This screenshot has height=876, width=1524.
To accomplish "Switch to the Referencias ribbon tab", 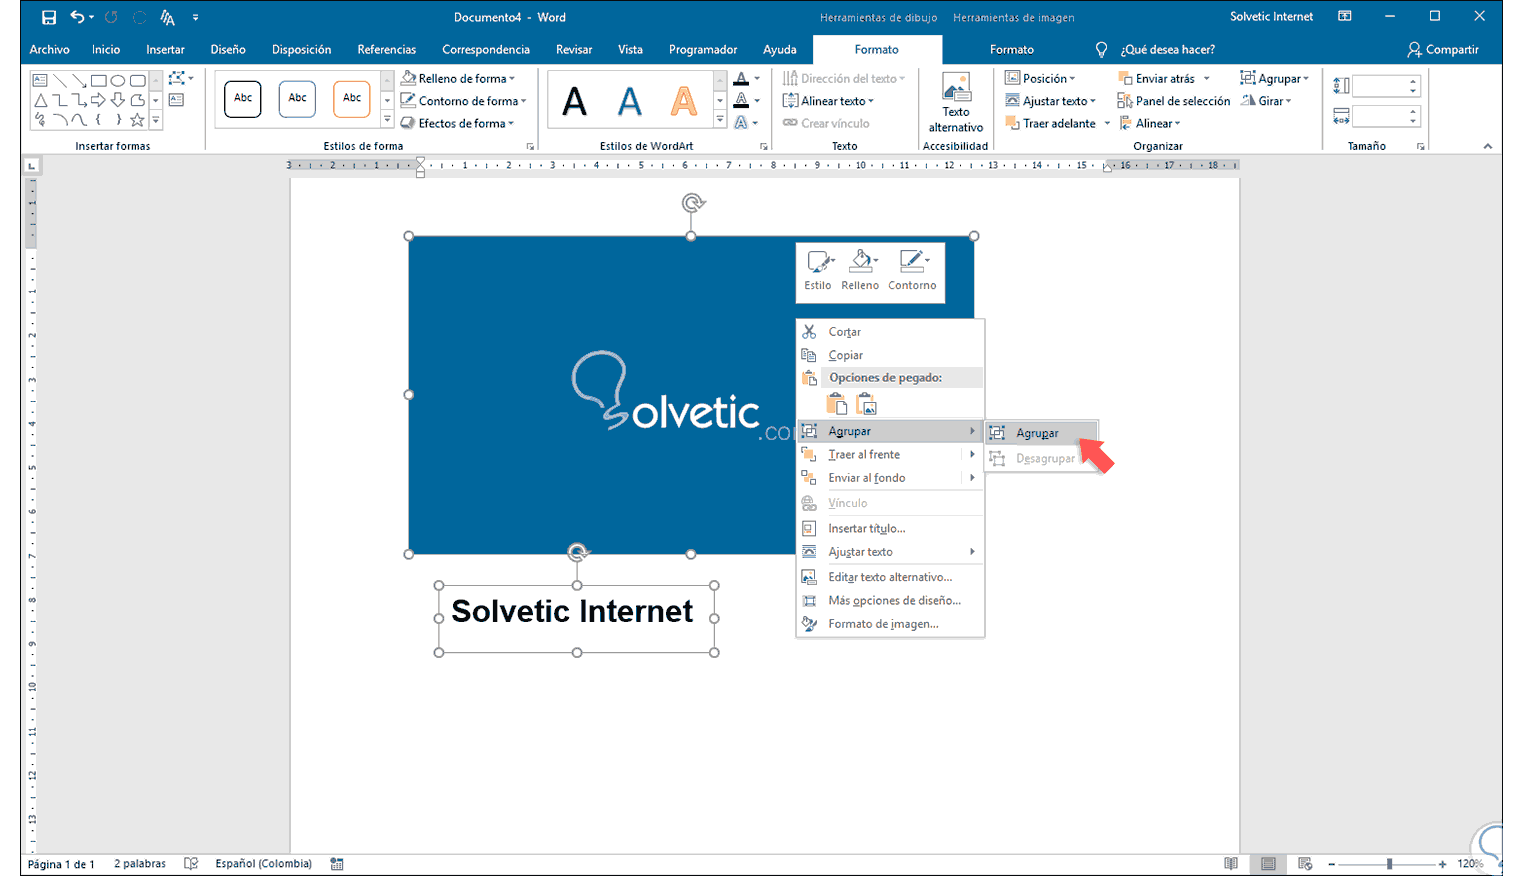I will pos(387,49).
